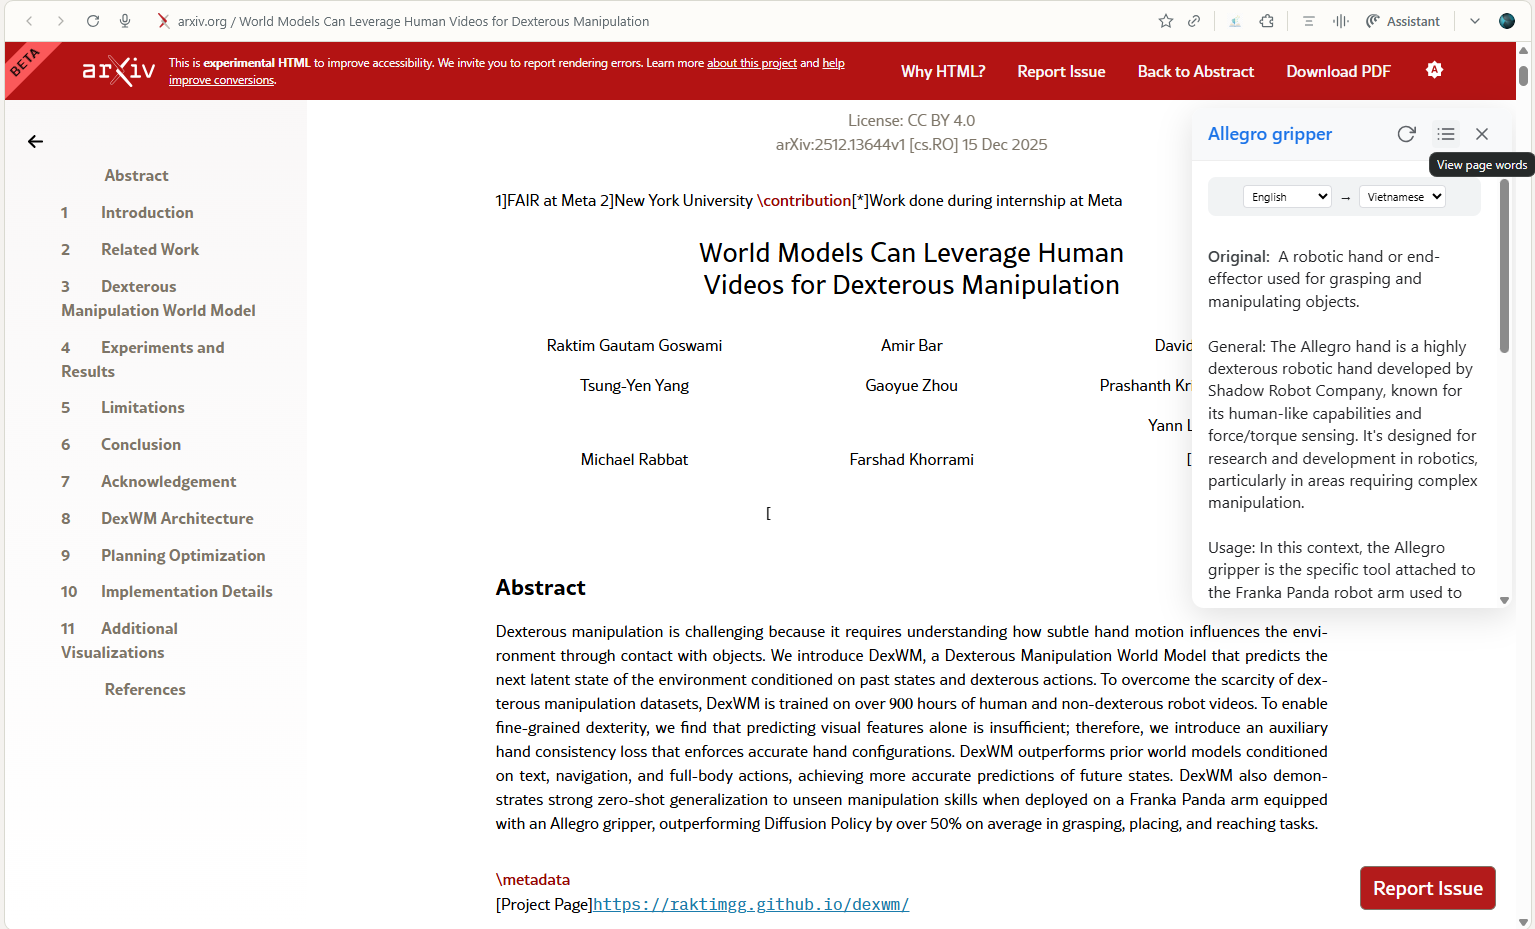The width and height of the screenshot is (1535, 929).
Task: Click the Back to Abstract header link
Action: pos(1195,72)
